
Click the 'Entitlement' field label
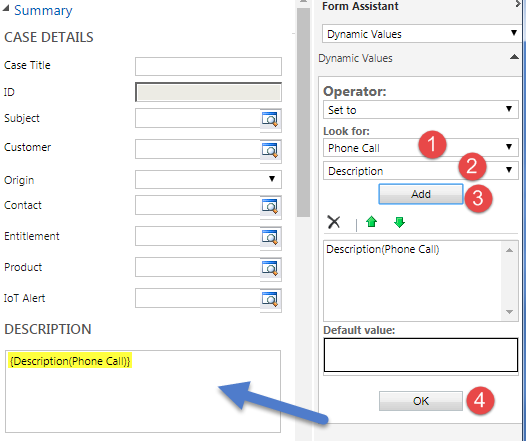32,236
